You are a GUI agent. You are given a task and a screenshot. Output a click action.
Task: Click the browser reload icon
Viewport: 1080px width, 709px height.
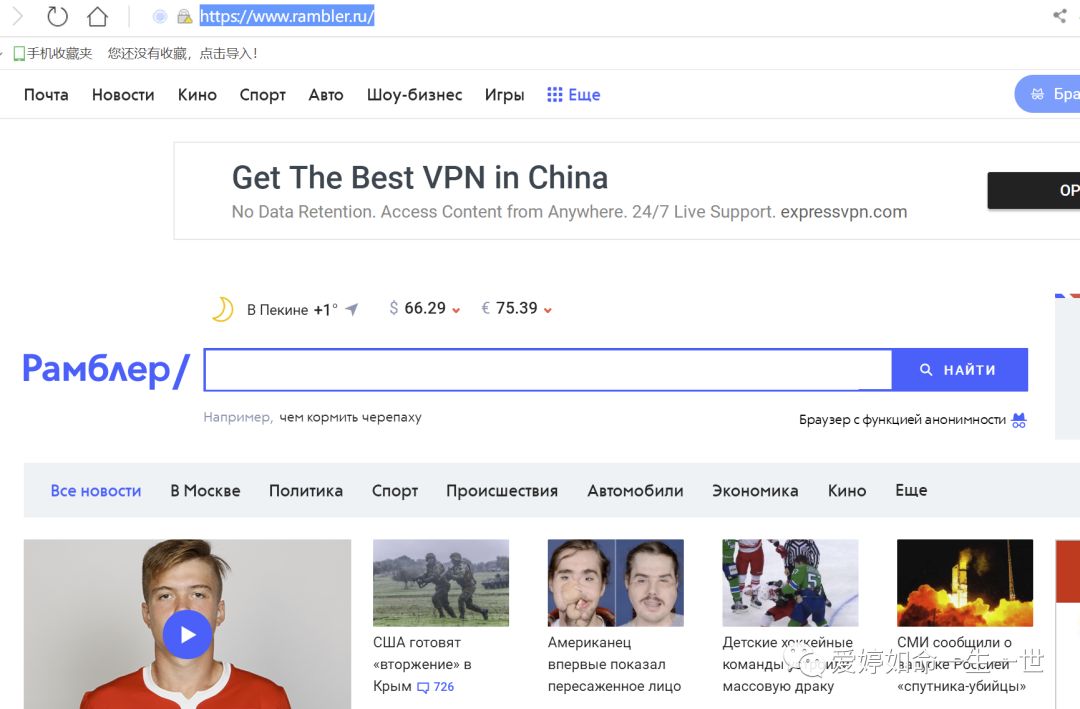pyautogui.click(x=57, y=16)
